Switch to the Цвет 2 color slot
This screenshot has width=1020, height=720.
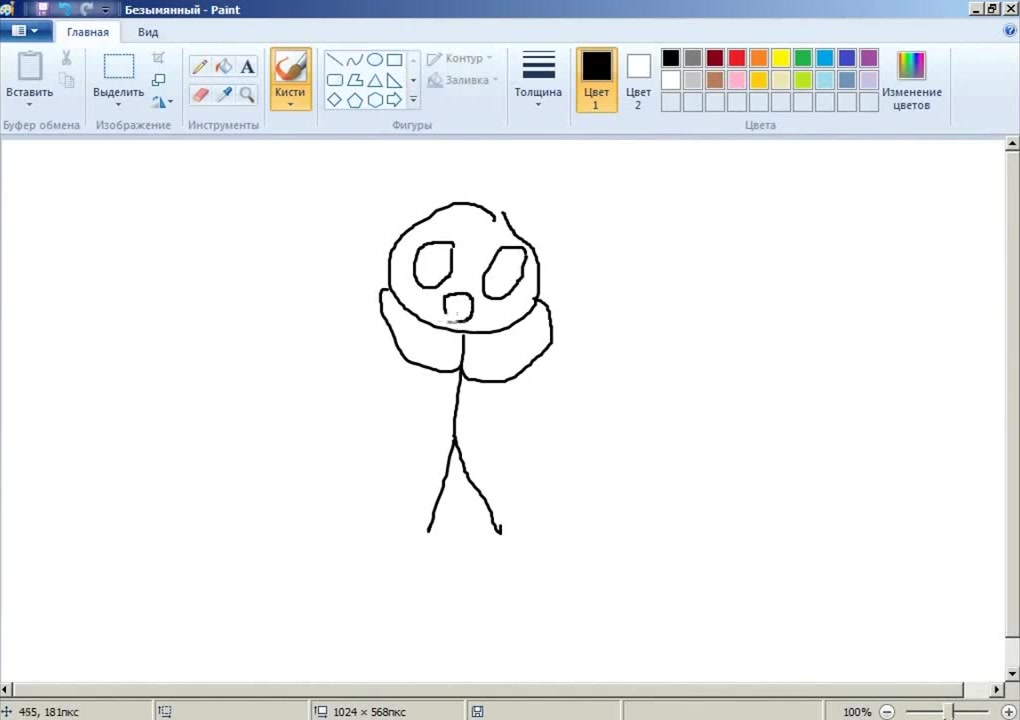coord(638,79)
